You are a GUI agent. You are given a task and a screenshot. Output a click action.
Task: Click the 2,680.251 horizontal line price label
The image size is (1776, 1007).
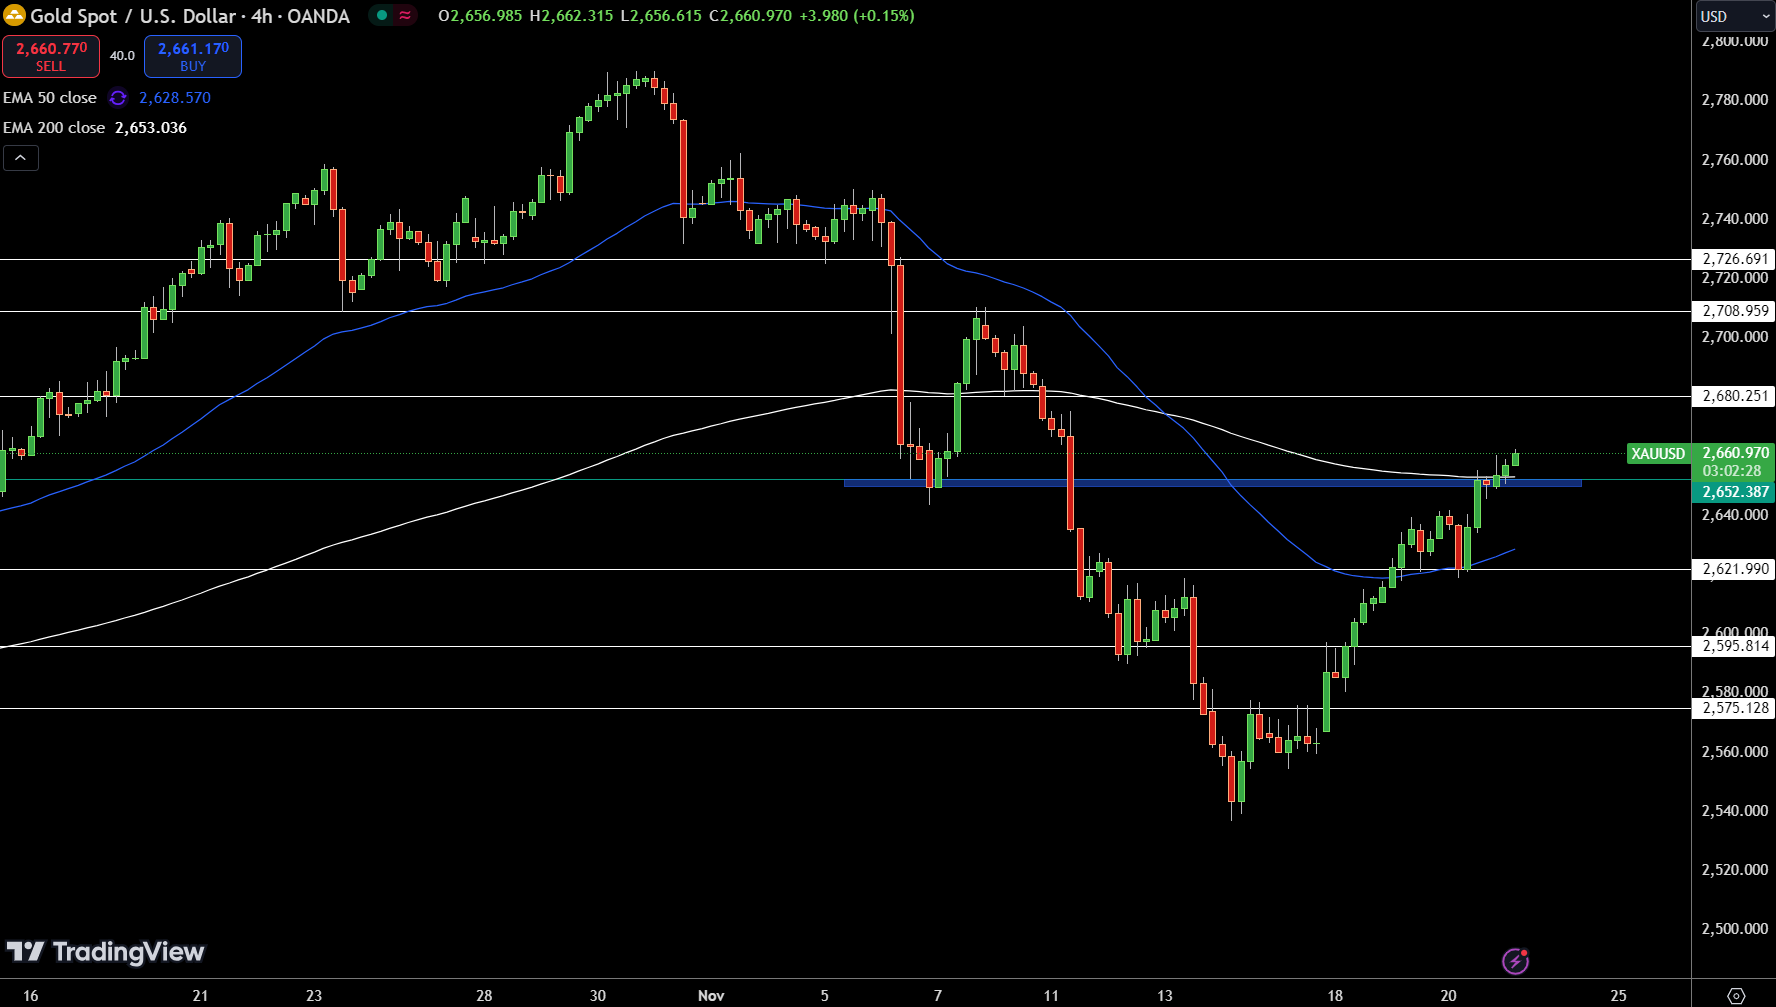click(x=1734, y=396)
